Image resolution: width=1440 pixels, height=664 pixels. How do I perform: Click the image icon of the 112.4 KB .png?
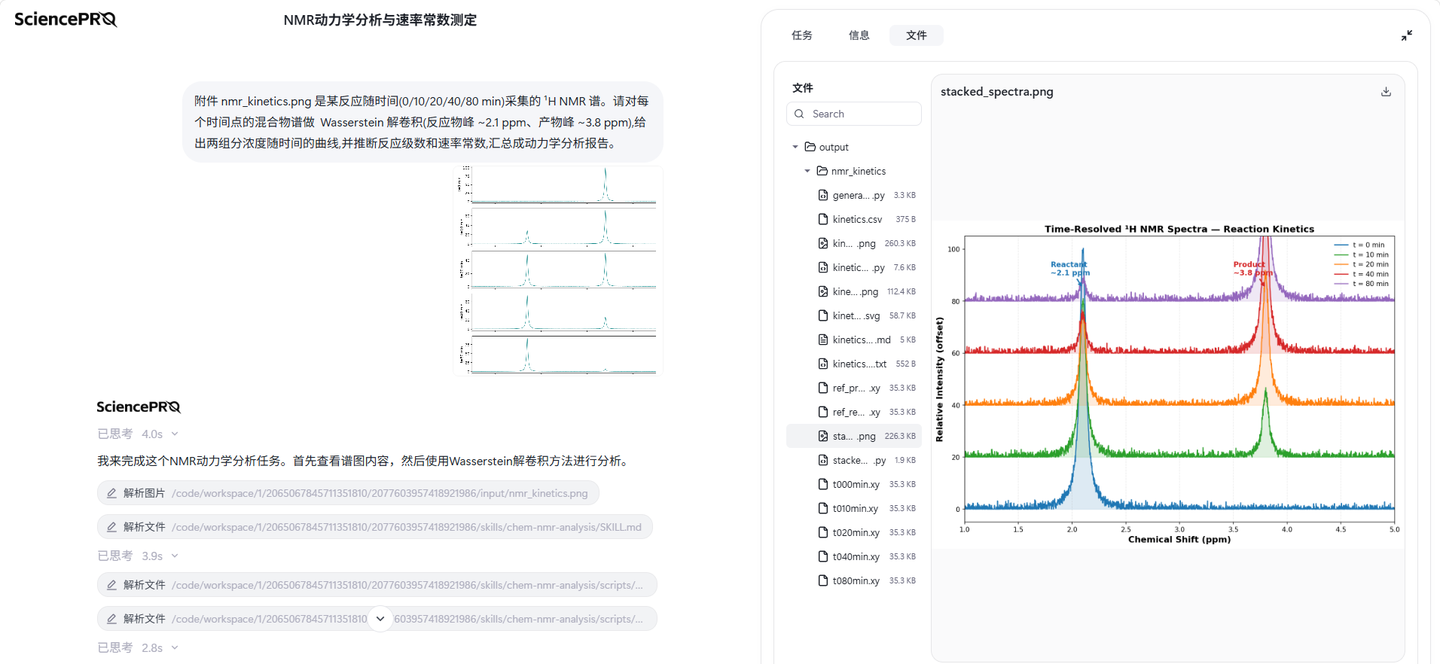(x=823, y=291)
